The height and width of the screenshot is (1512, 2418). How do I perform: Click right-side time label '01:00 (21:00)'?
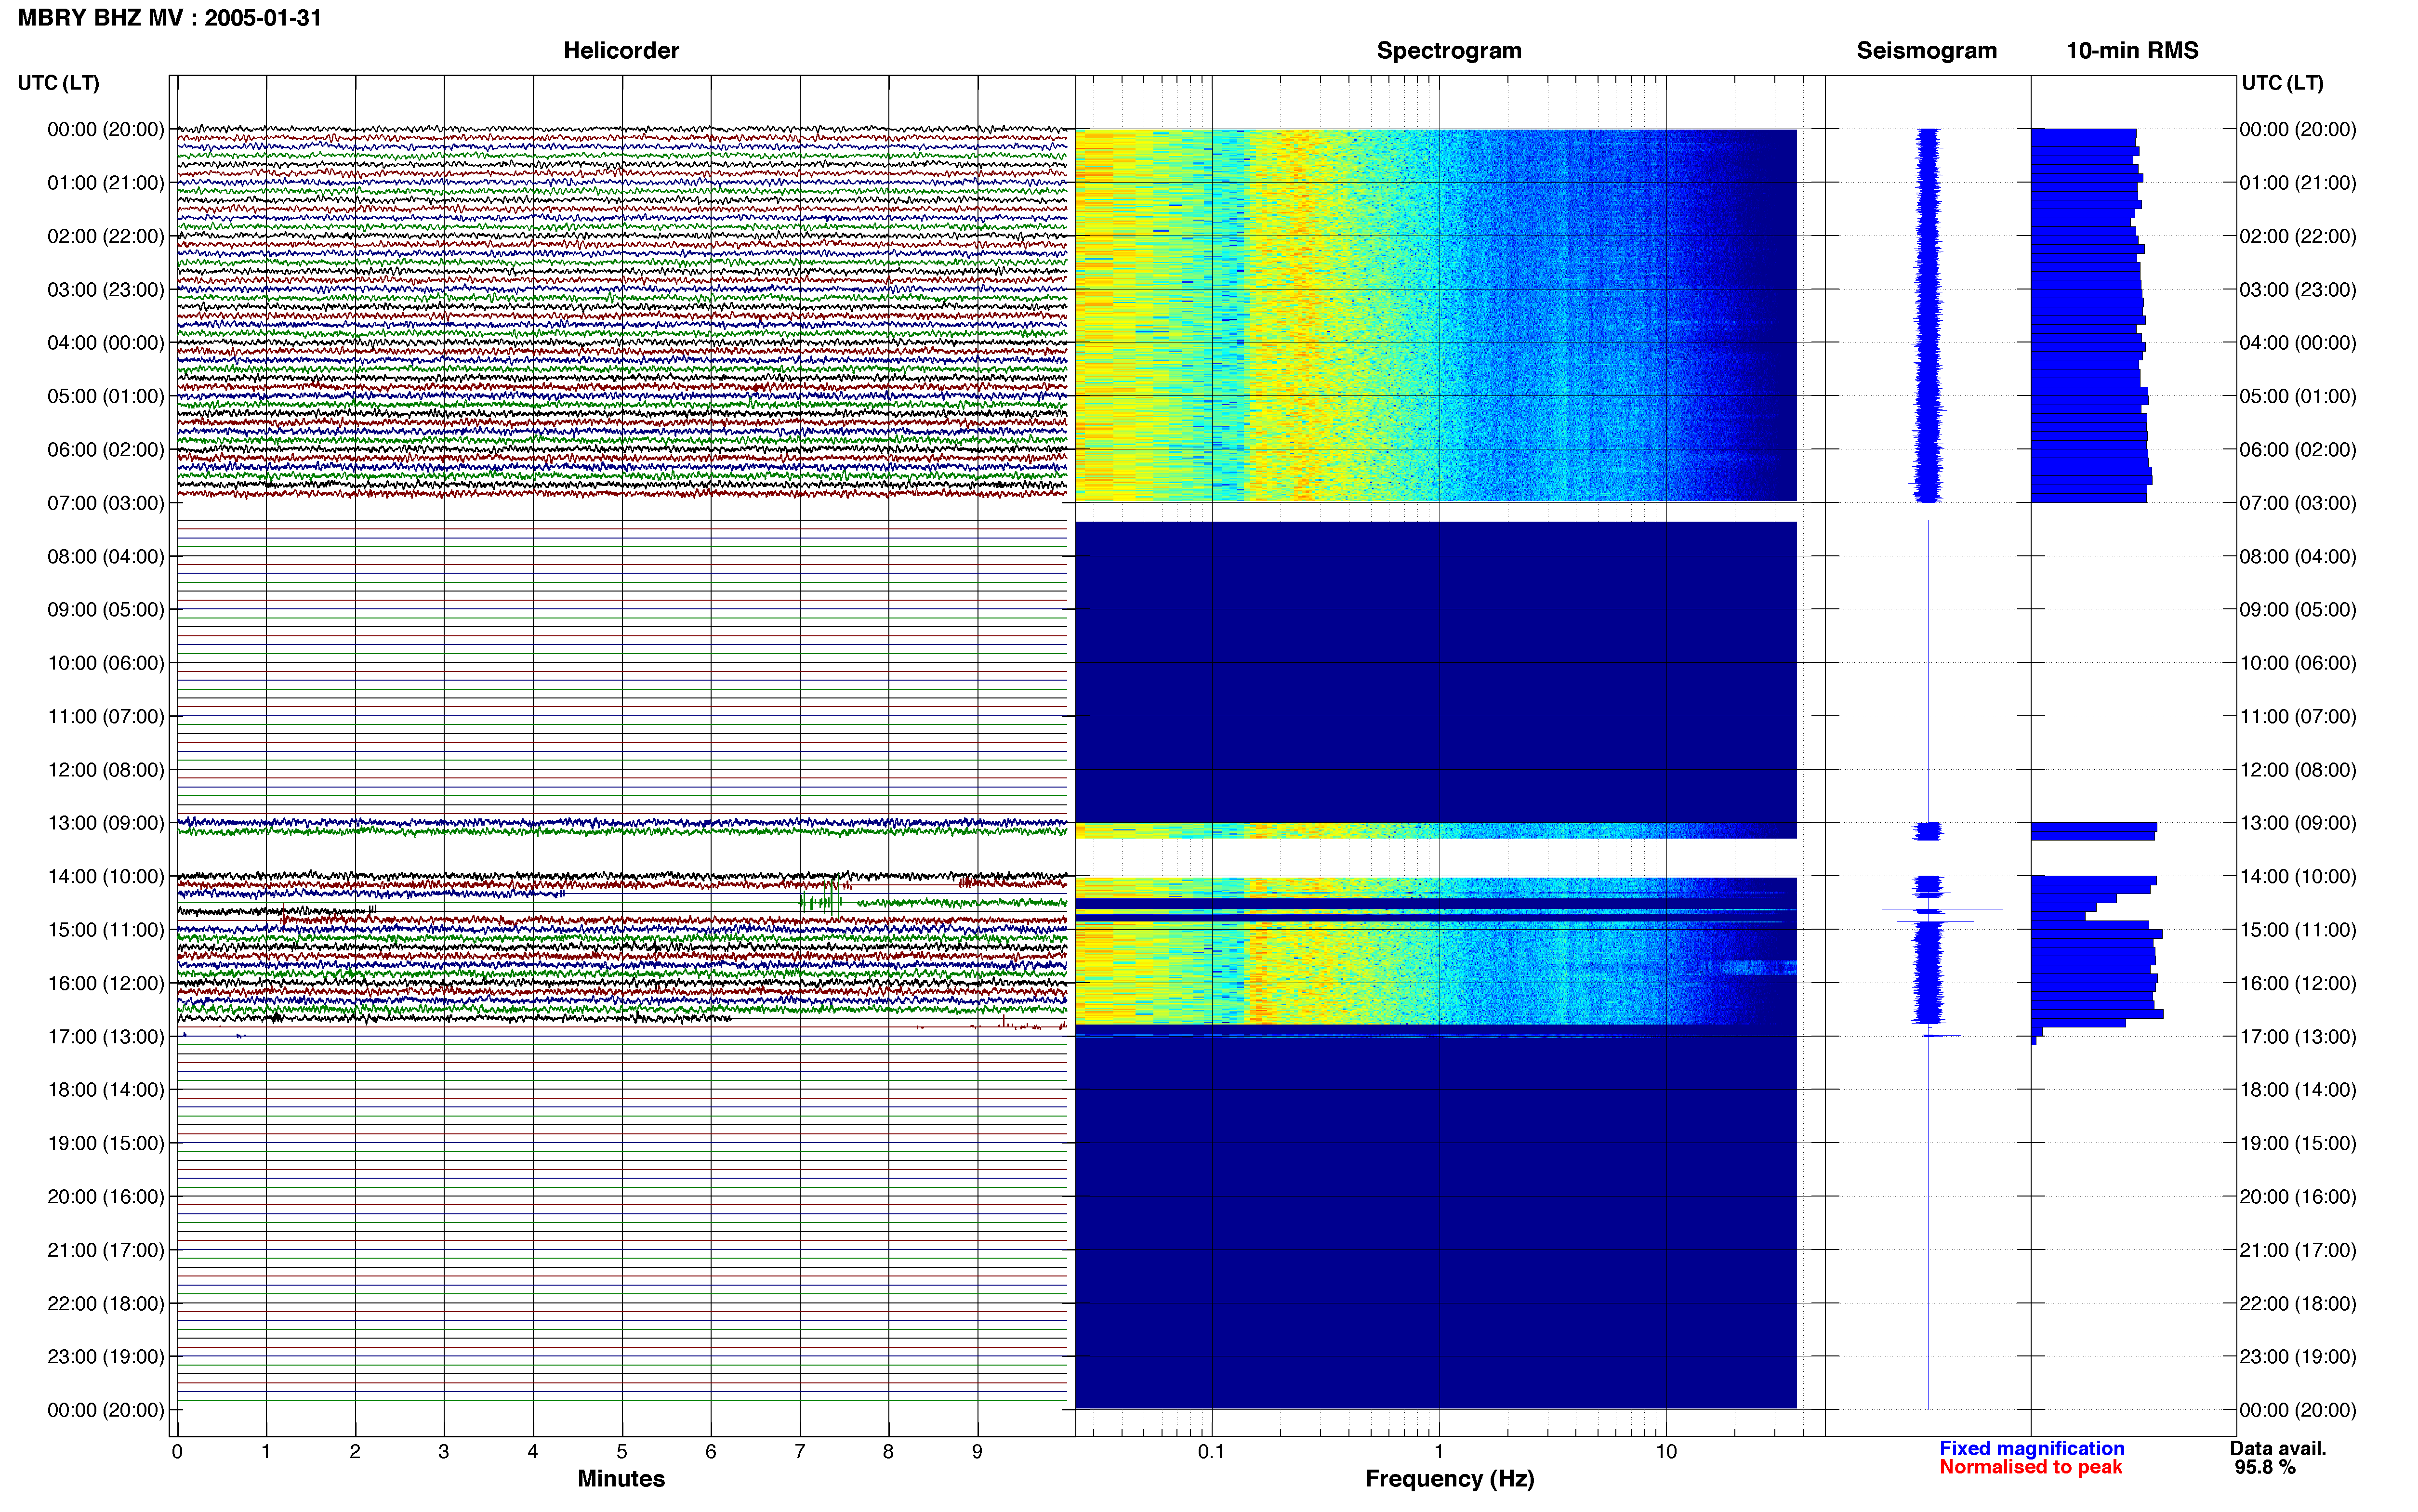pyautogui.click(x=2298, y=183)
